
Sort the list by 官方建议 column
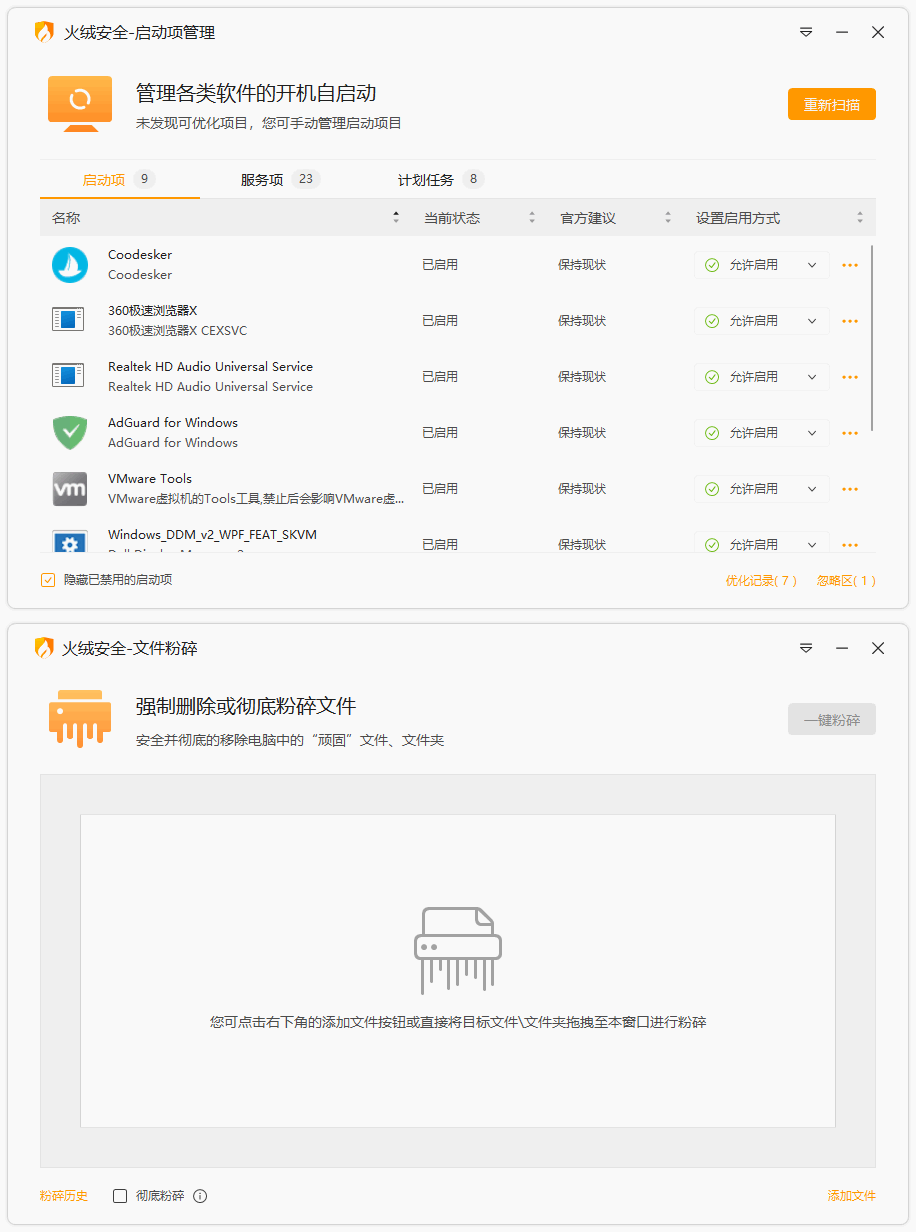615,218
